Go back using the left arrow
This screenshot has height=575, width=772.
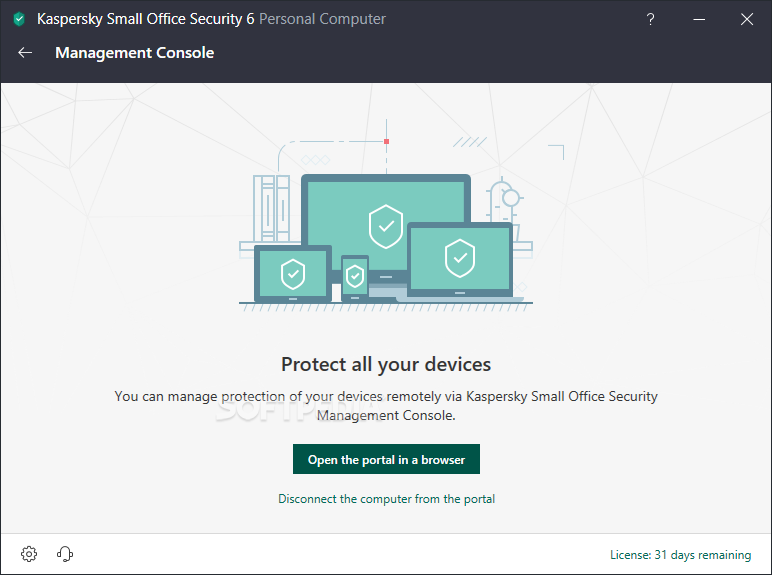tap(25, 53)
